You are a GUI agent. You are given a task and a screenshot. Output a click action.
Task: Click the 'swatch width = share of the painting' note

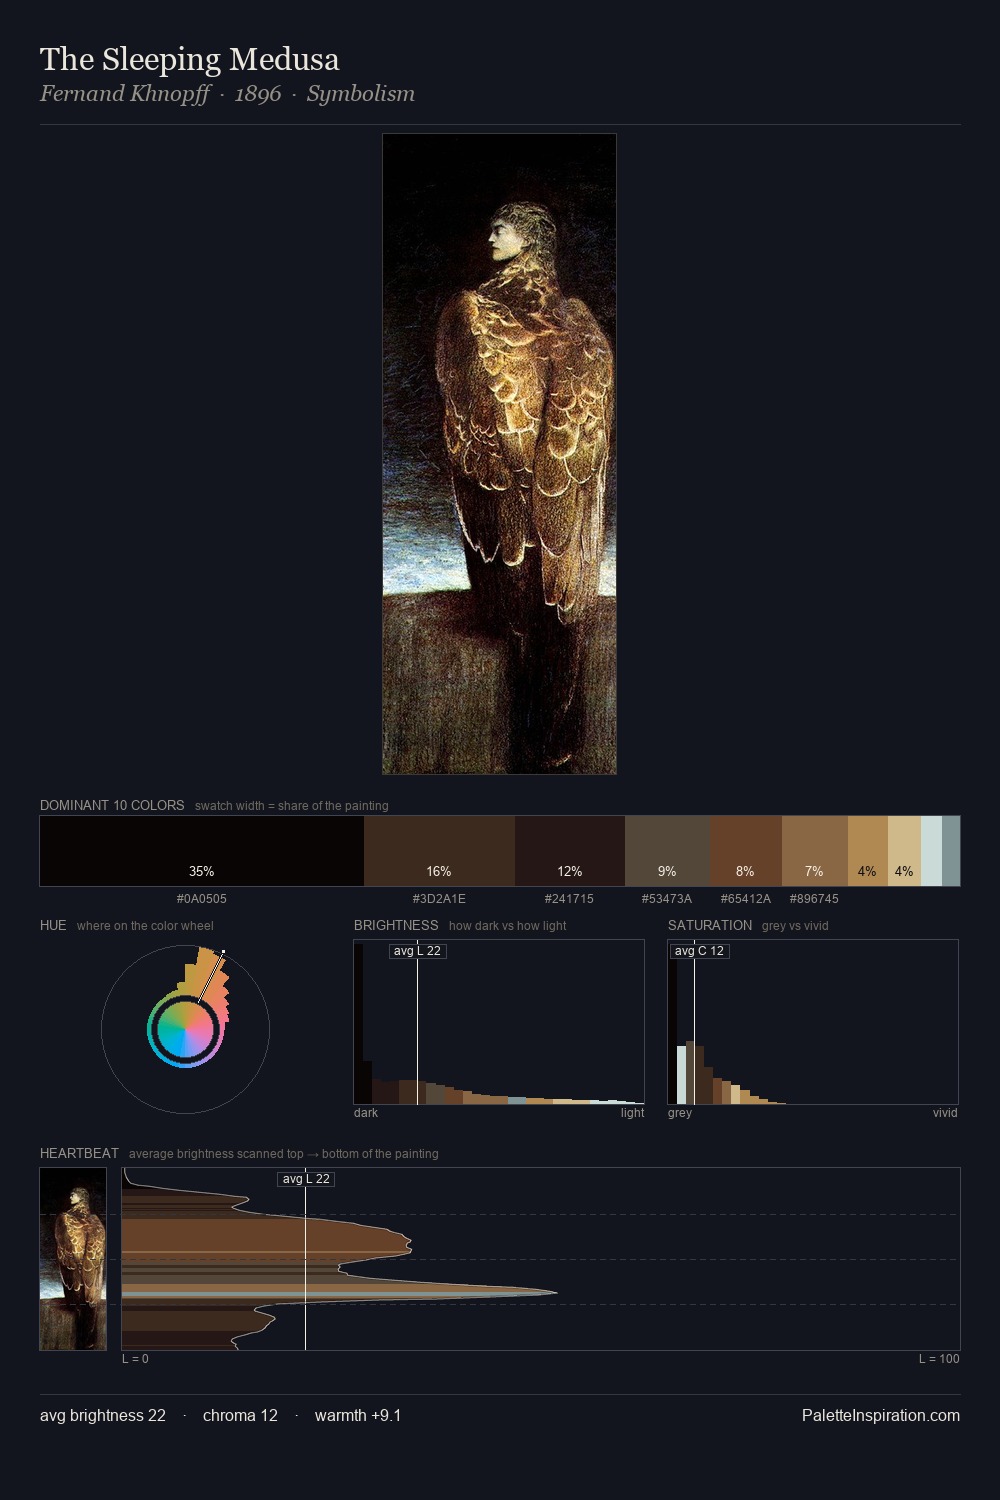click(x=291, y=806)
